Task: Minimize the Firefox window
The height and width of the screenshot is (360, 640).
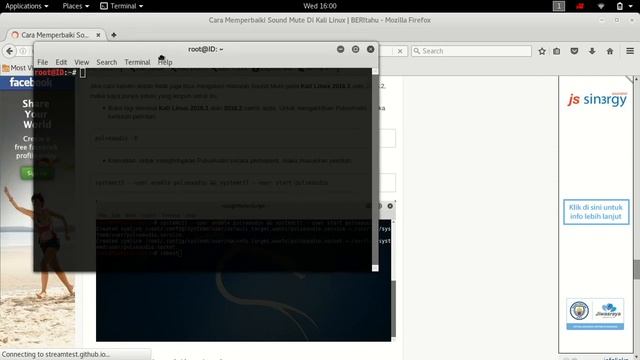Action: click(x=602, y=20)
